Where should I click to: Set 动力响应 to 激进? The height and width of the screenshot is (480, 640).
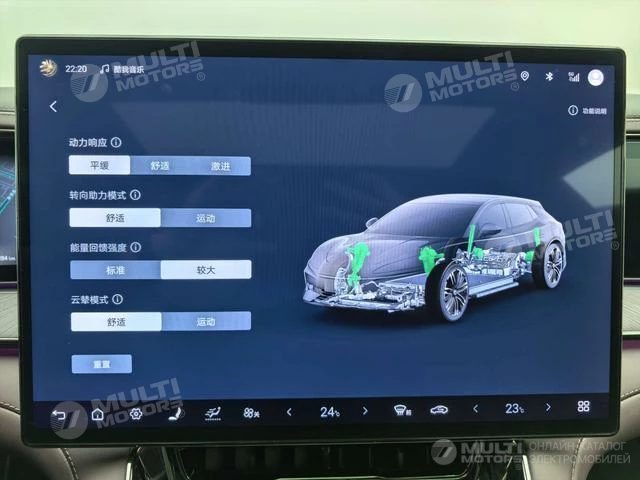click(220, 166)
